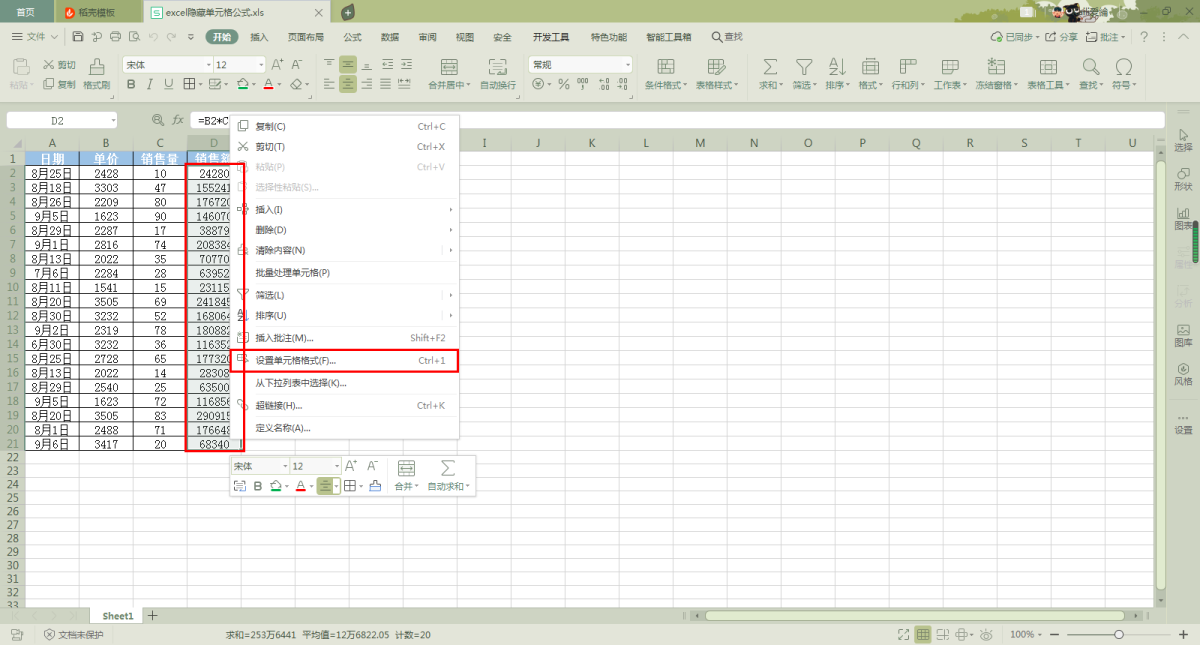Toggle Underline formatting in the ribbon
The width and height of the screenshot is (1200, 645).
pyautogui.click(x=168, y=85)
